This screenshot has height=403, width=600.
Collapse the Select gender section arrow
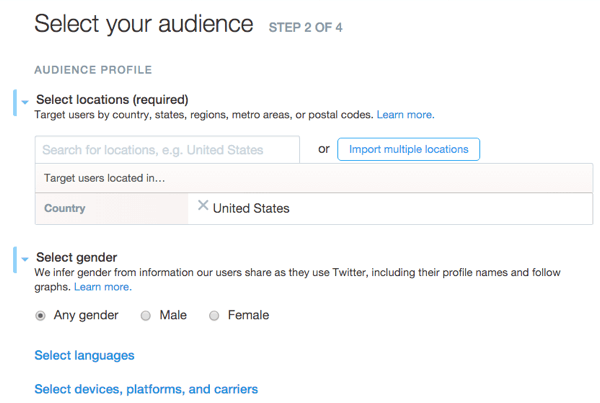click(23, 257)
